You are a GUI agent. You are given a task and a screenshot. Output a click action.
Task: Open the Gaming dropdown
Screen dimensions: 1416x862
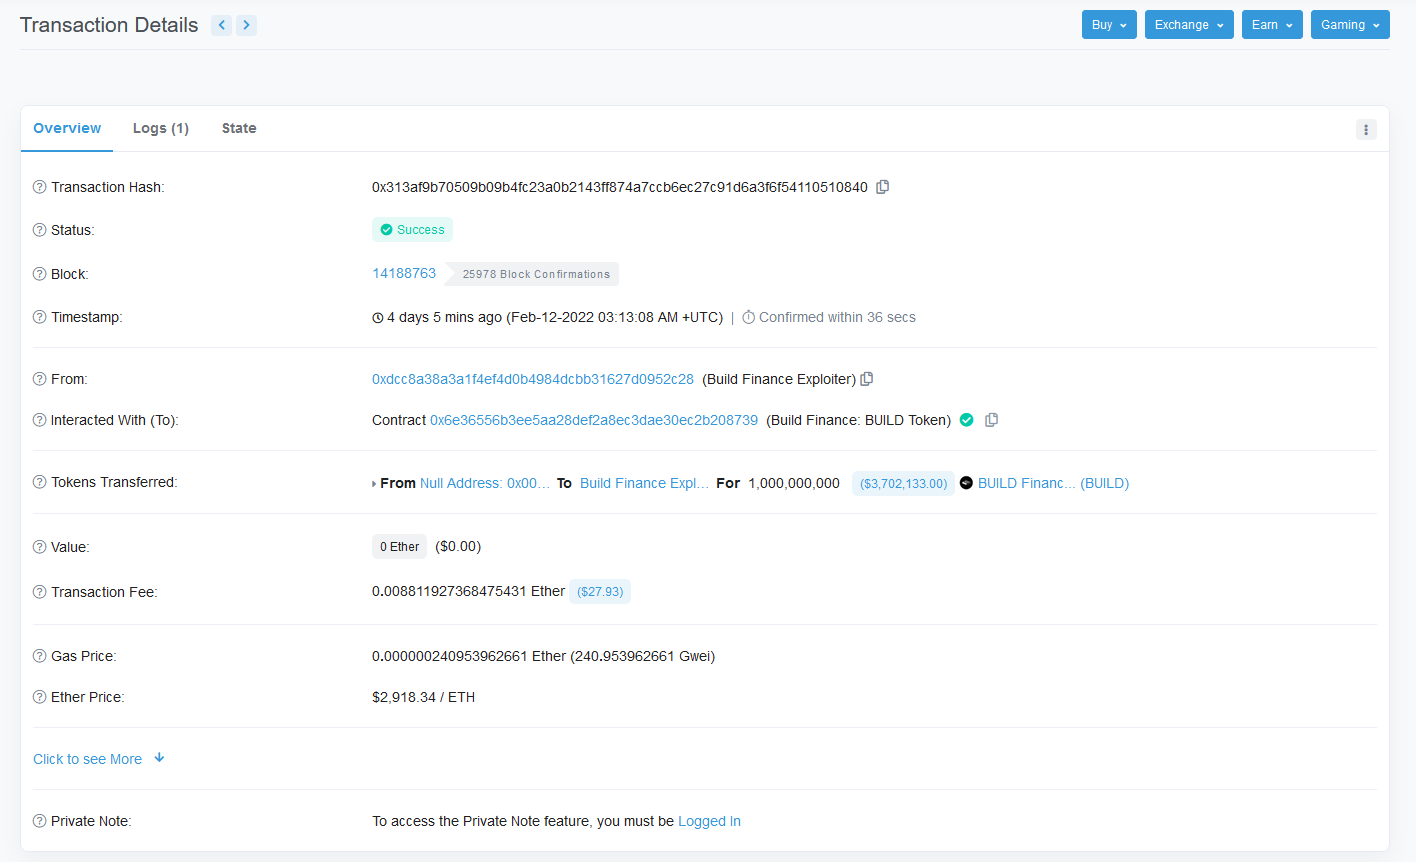pyautogui.click(x=1350, y=25)
